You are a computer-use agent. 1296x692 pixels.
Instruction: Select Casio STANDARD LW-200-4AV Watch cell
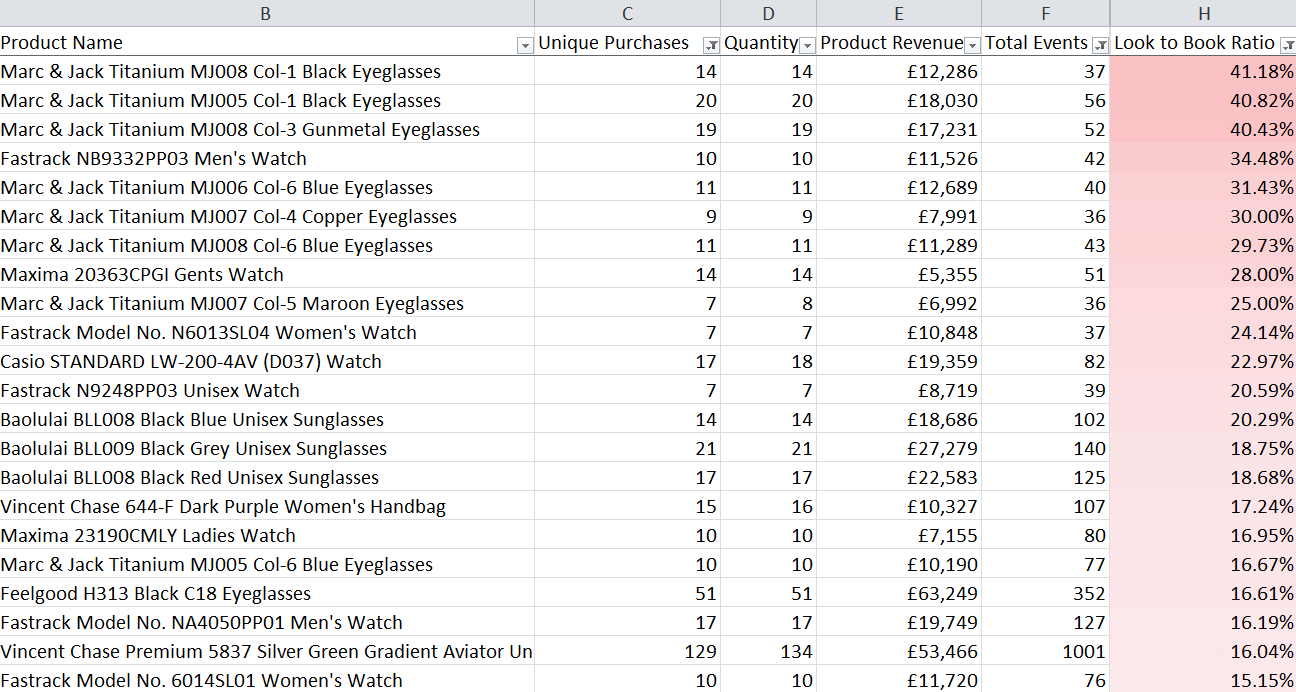[267, 361]
